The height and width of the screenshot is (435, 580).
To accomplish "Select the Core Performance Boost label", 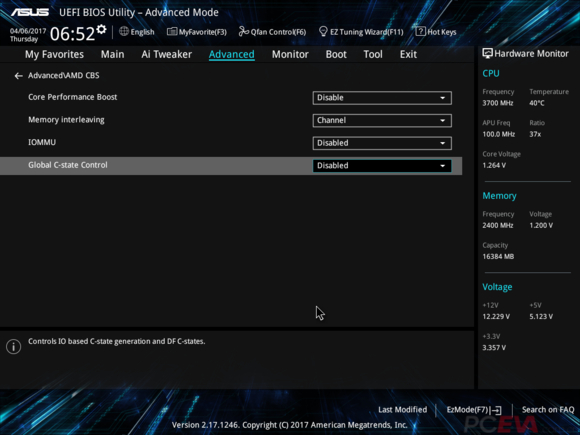I will click(x=72, y=97).
